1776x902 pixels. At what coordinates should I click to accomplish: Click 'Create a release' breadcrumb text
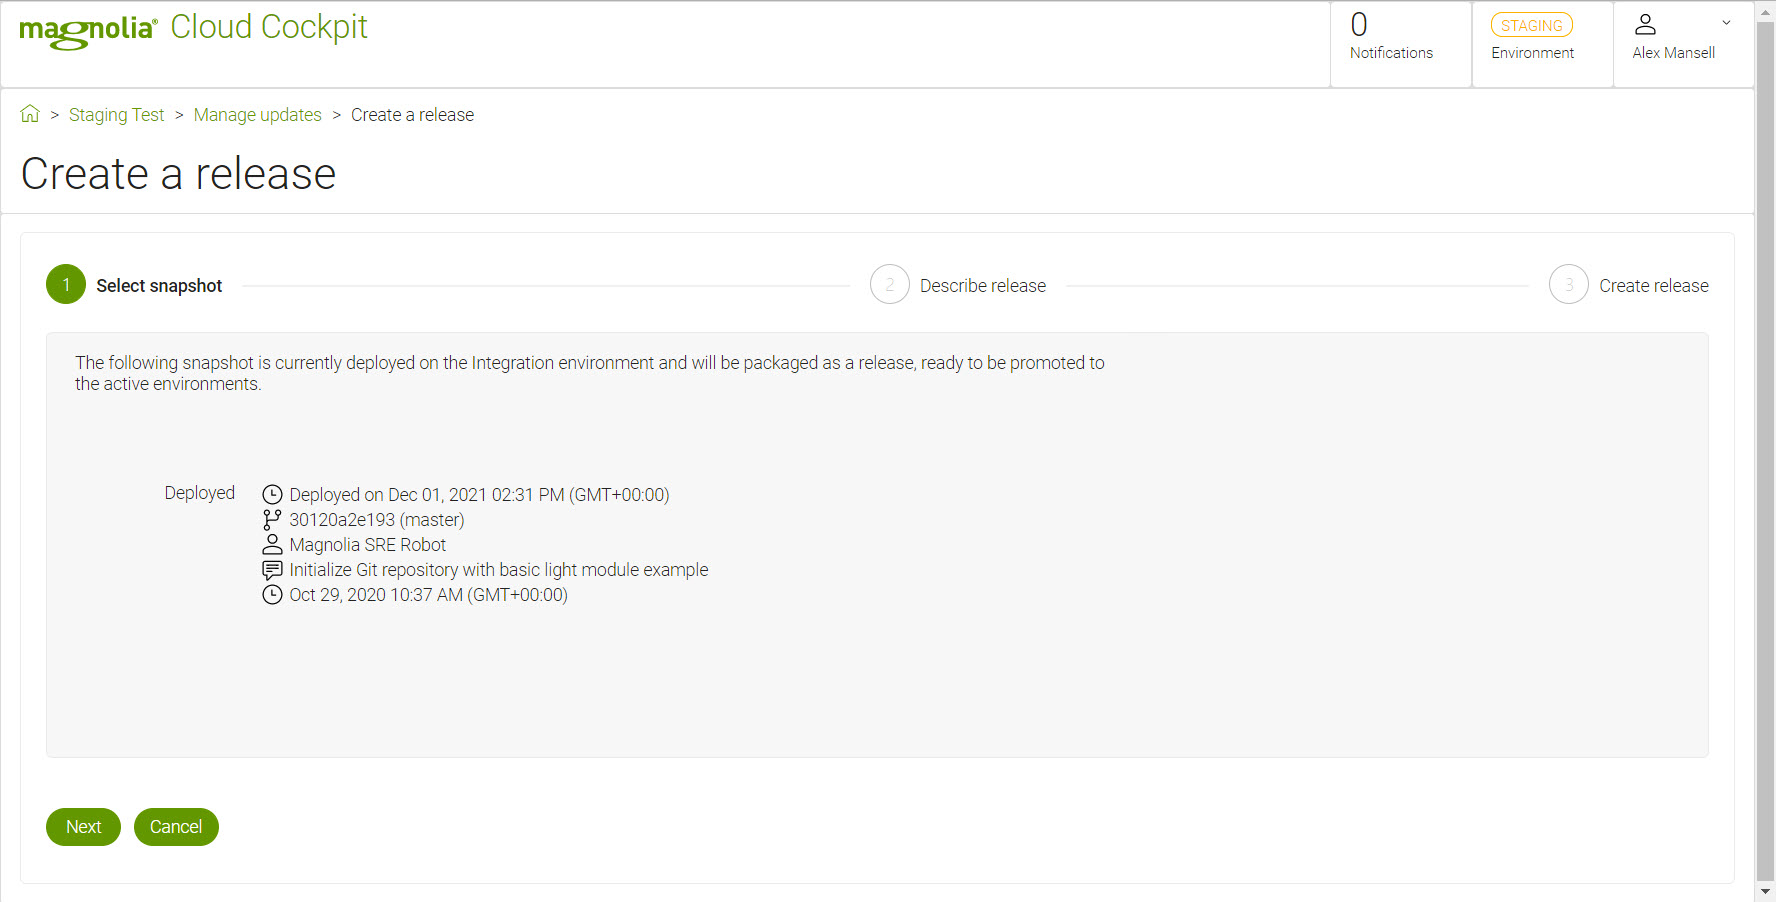tap(412, 115)
